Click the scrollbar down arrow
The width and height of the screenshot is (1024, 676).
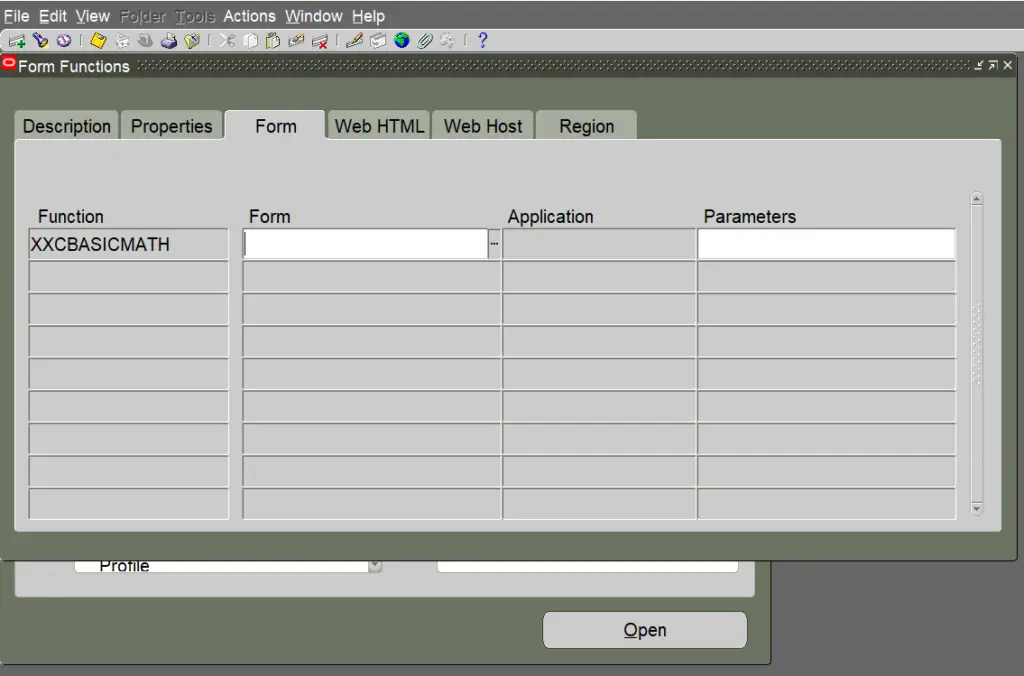point(976,508)
